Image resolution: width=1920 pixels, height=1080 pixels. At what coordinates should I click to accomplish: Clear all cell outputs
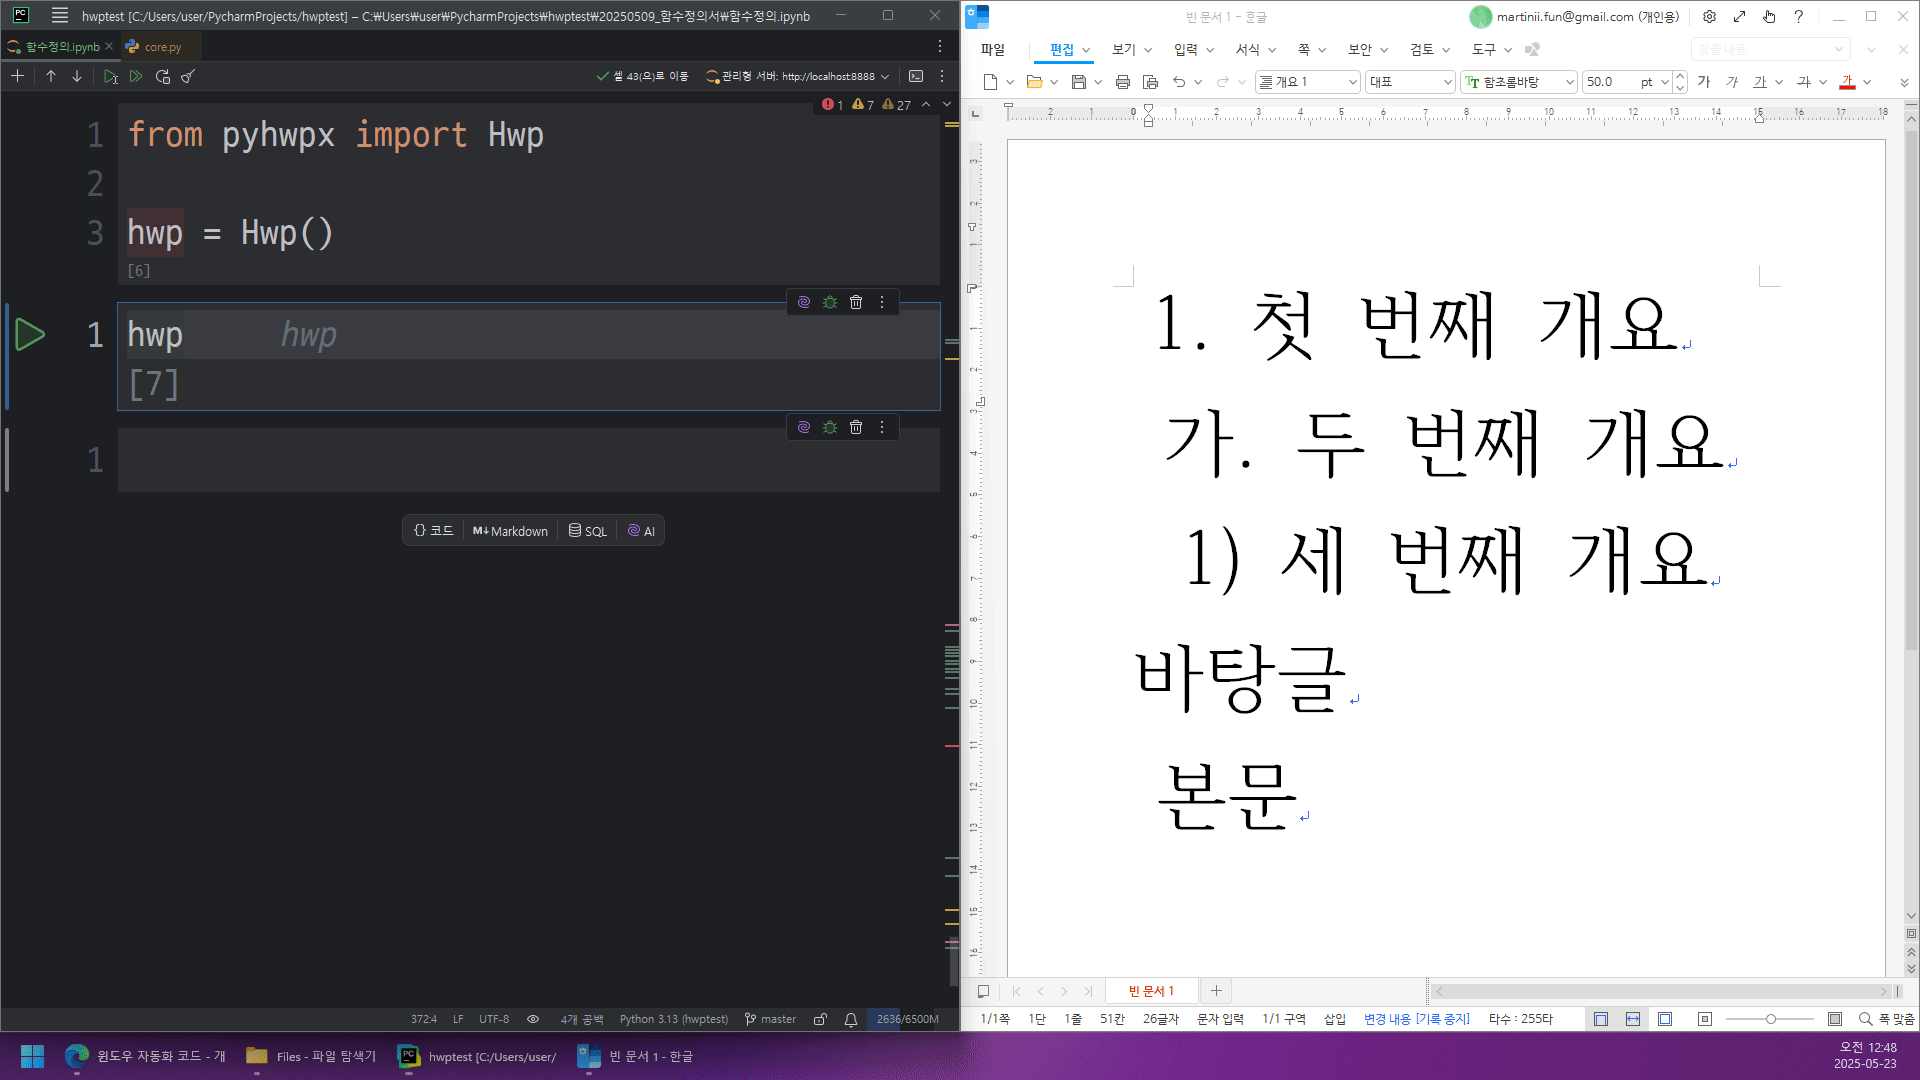188,76
